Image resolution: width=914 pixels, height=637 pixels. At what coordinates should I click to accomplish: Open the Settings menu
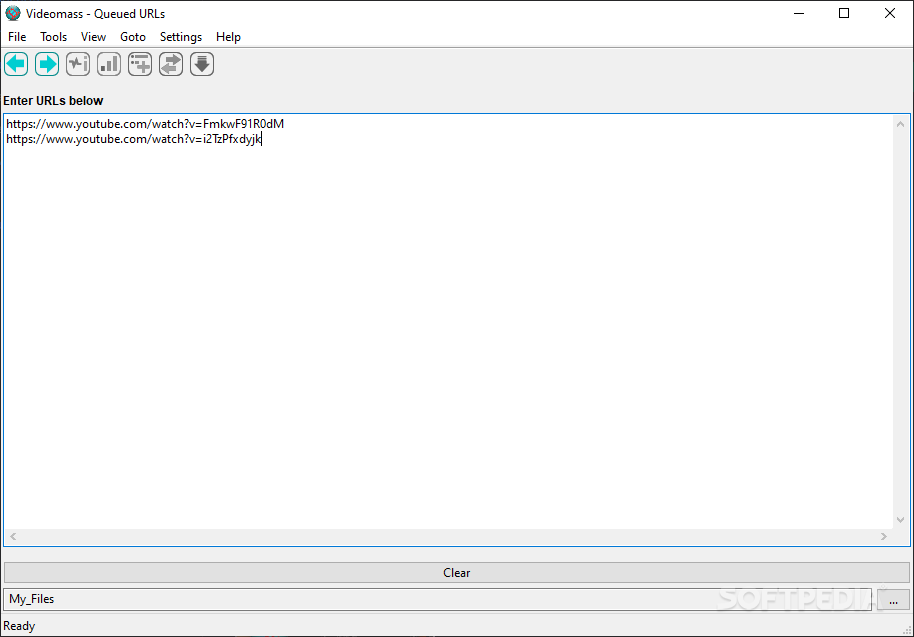coord(181,37)
